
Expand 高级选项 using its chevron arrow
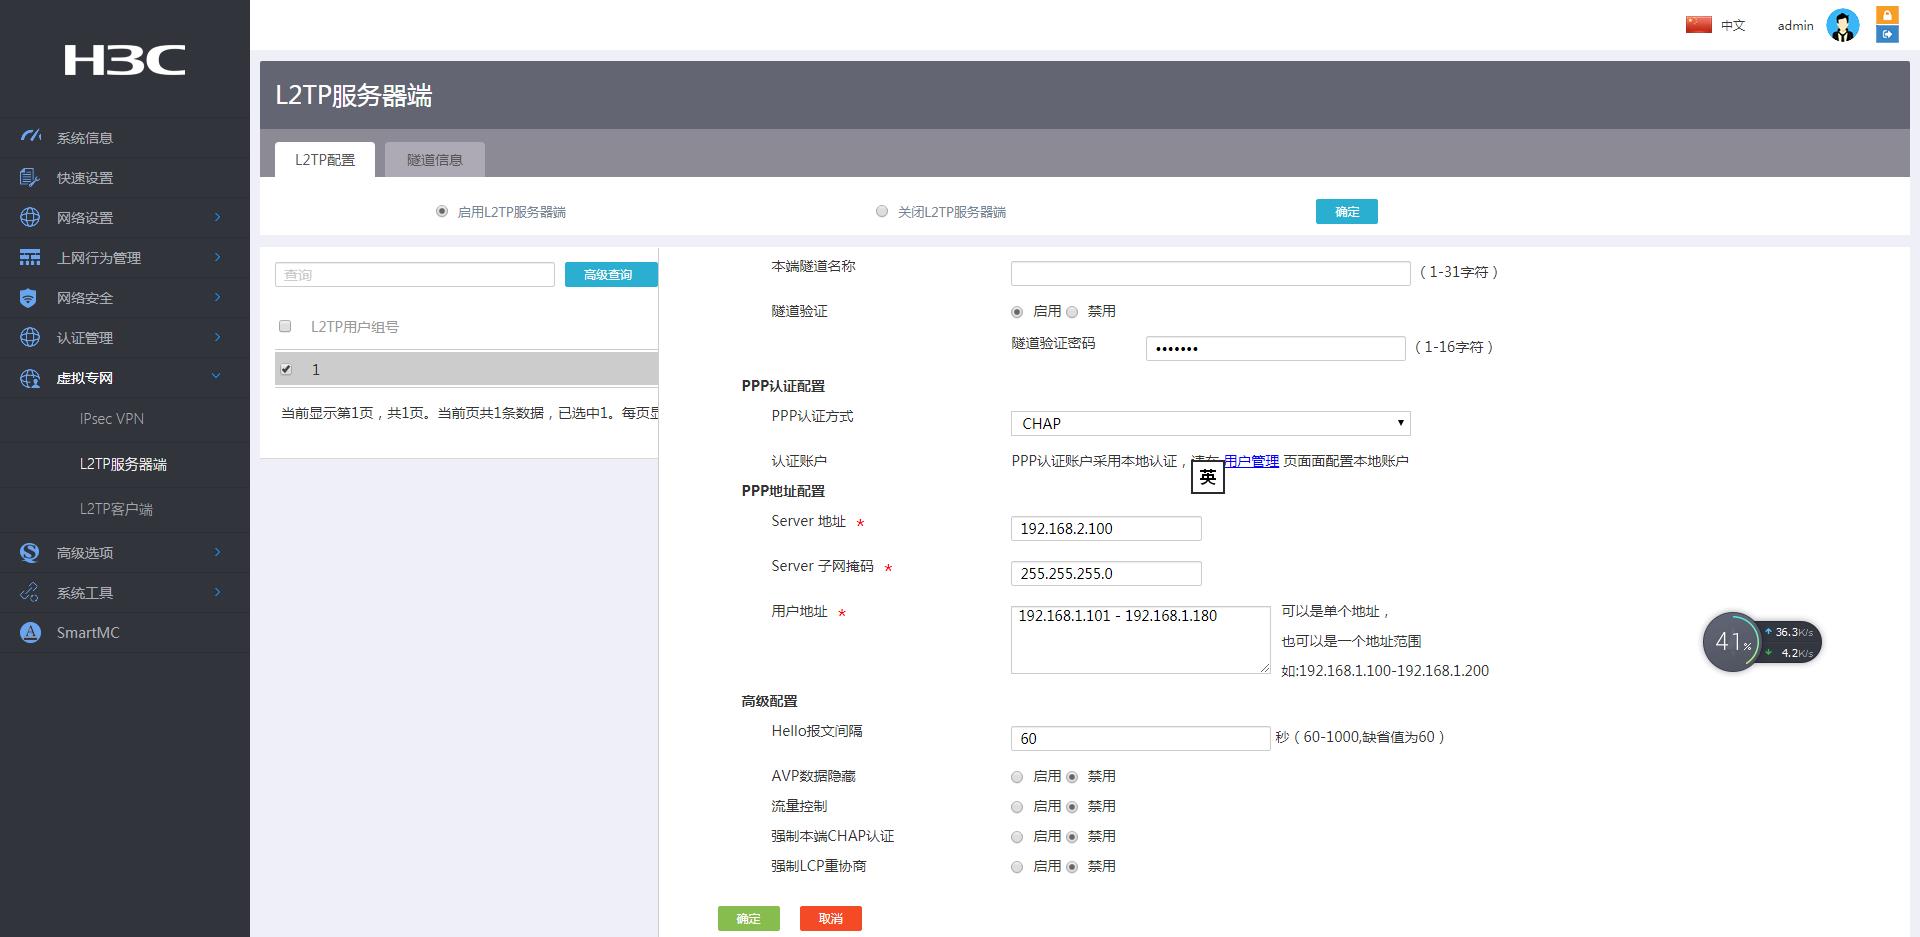tap(217, 552)
